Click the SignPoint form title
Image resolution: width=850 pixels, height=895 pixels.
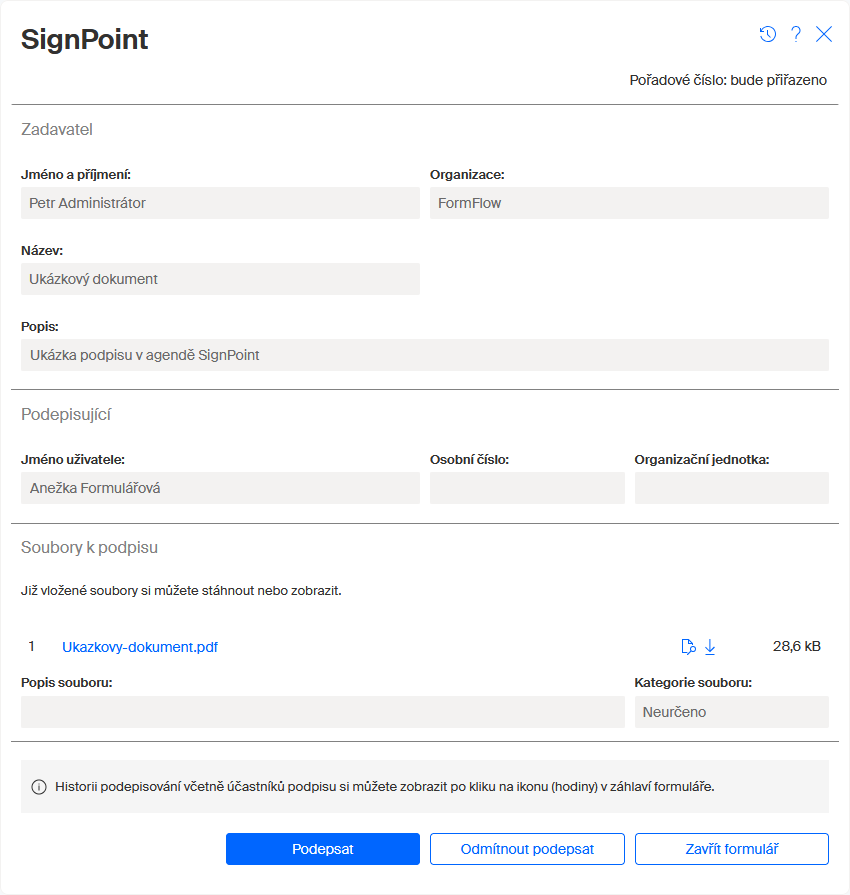coord(85,39)
